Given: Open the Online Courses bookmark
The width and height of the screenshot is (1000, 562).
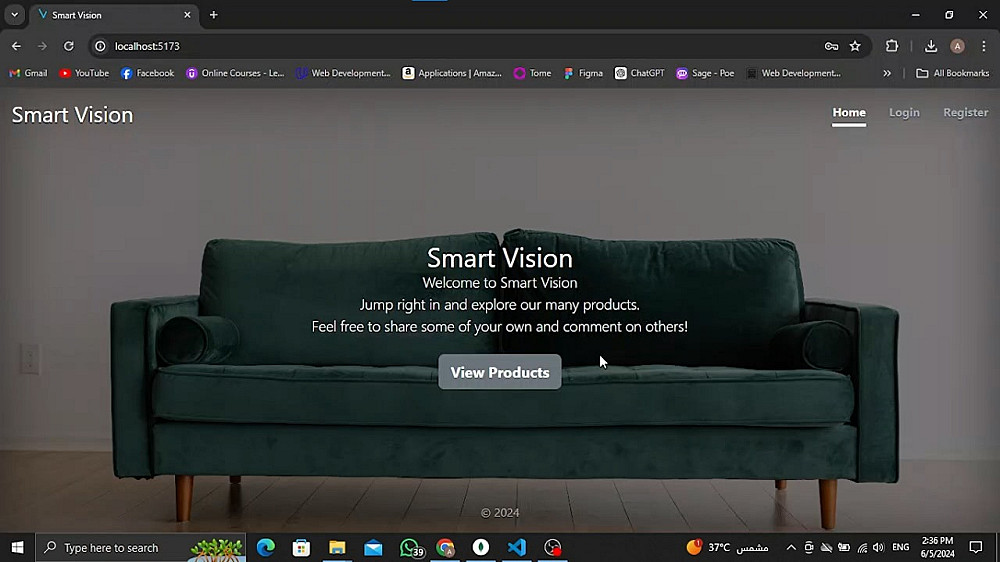Looking at the screenshot, I should point(235,73).
